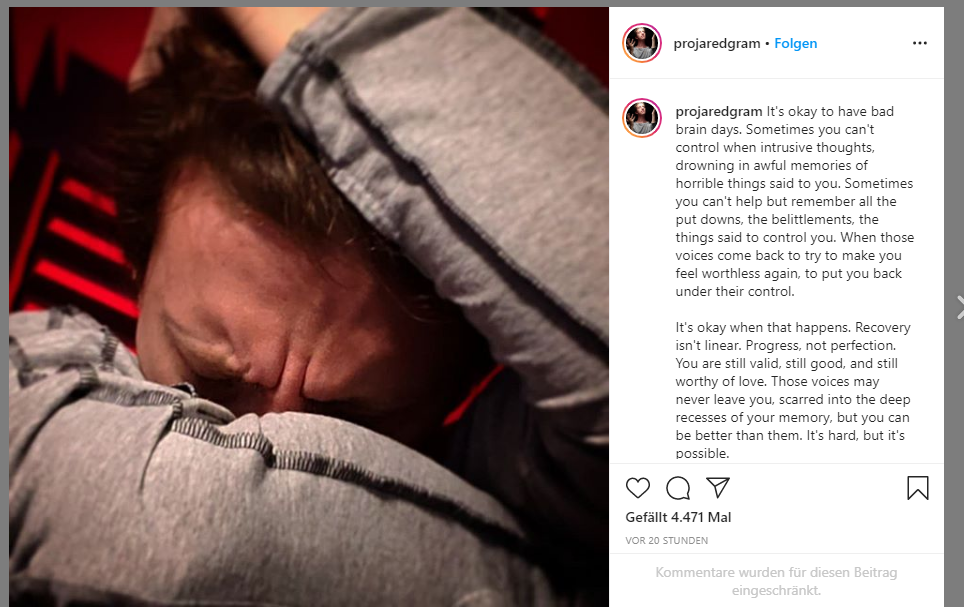Click the caption paragraph starting It's okay to have
This screenshot has height=607, width=964.
794,201
